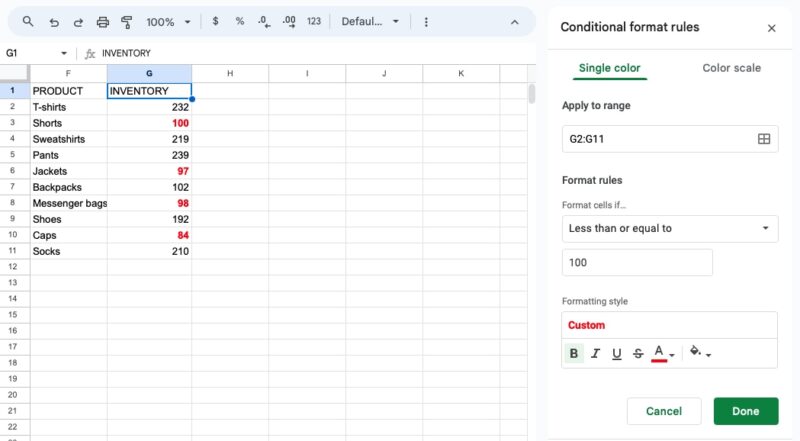Toggle strikethrough in formatting style
The width and height of the screenshot is (800, 441).
(x=638, y=353)
